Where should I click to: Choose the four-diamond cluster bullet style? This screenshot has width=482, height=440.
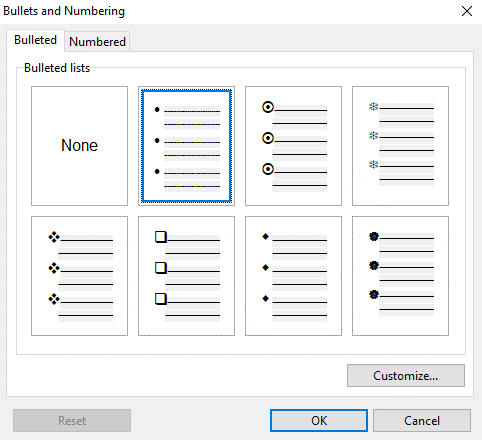coord(79,276)
